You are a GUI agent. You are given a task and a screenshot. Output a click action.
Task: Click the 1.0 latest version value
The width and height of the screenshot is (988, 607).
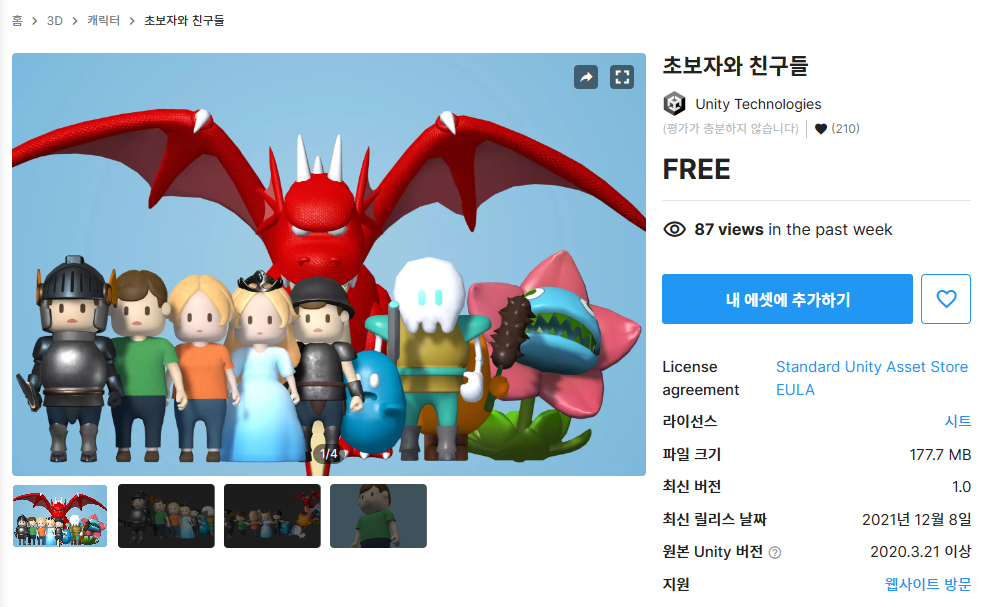click(961, 487)
